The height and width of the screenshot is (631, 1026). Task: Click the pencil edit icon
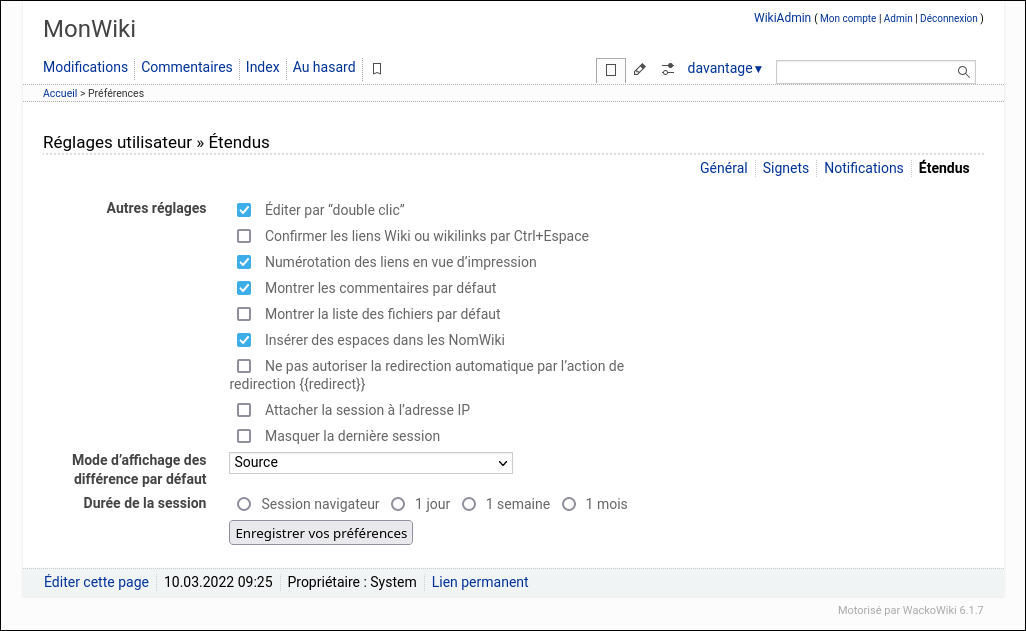[640, 70]
